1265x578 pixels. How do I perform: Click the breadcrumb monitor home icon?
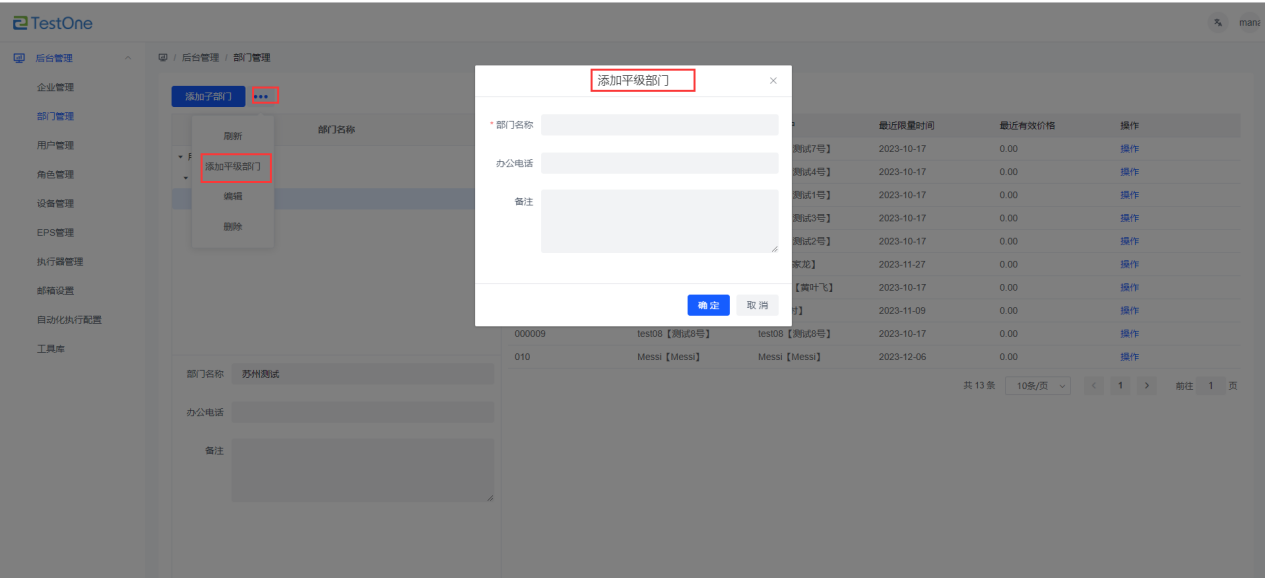(x=163, y=58)
